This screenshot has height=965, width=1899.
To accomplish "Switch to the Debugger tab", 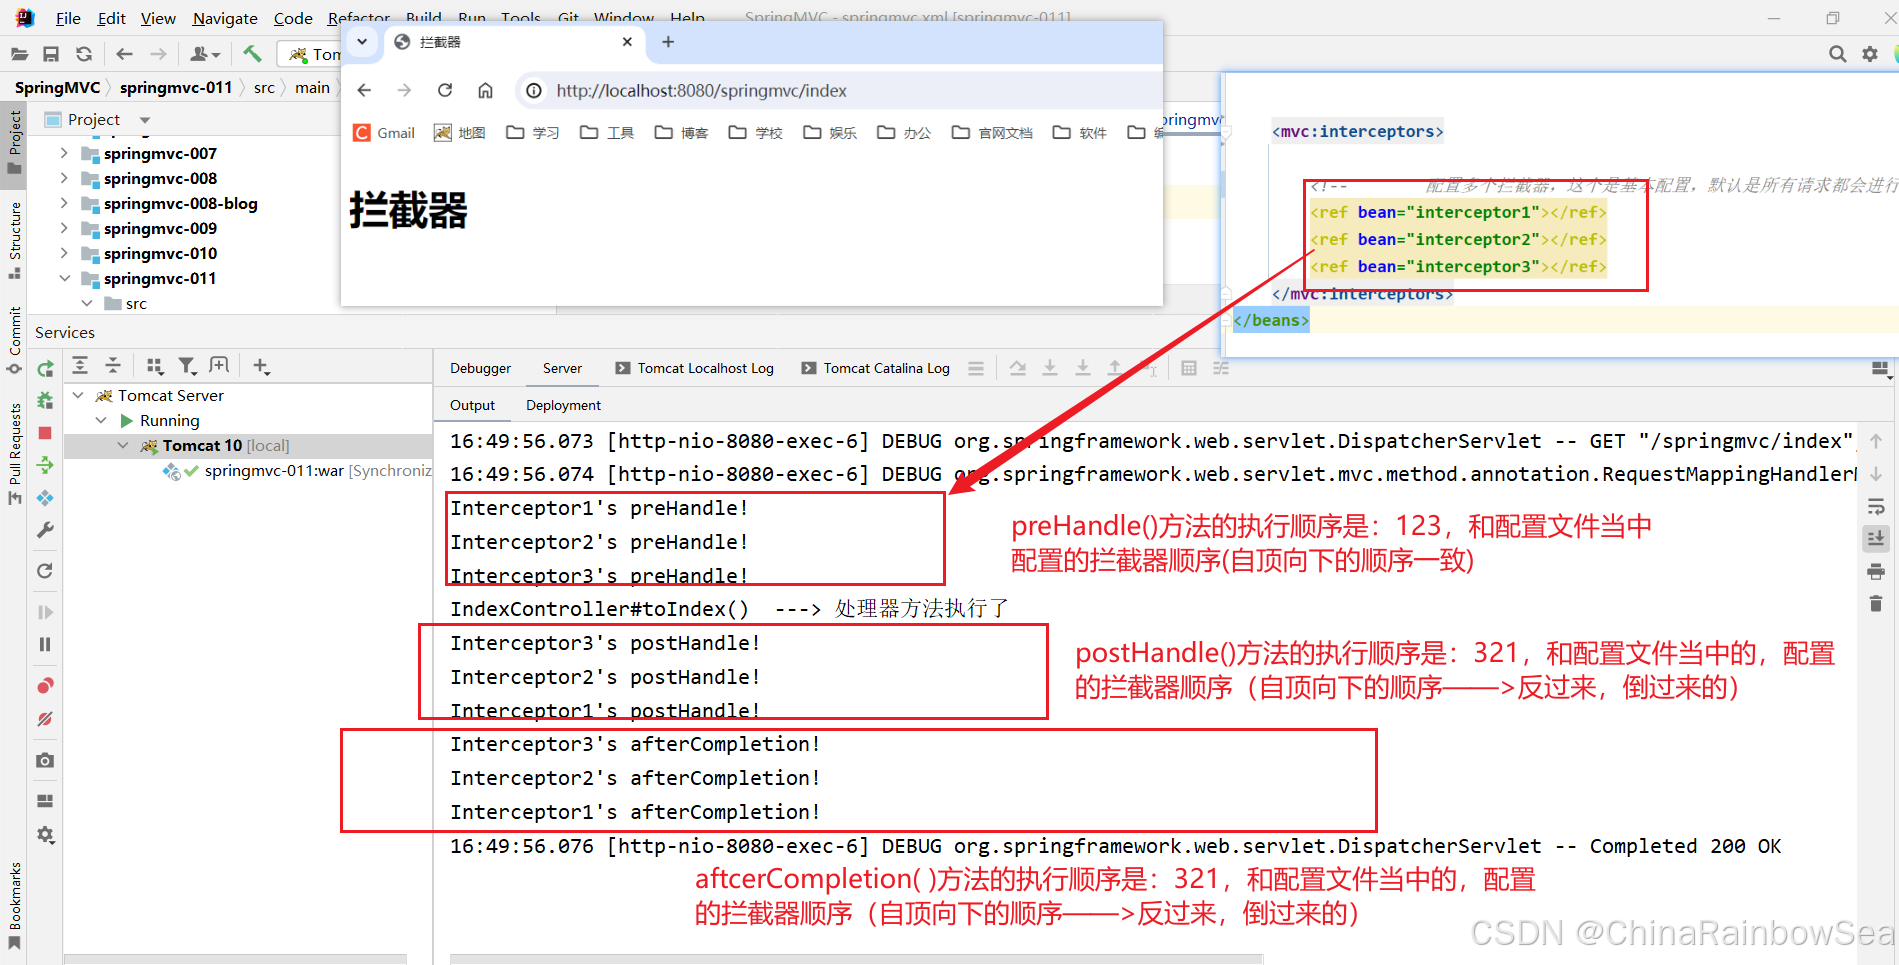I will tap(480, 368).
